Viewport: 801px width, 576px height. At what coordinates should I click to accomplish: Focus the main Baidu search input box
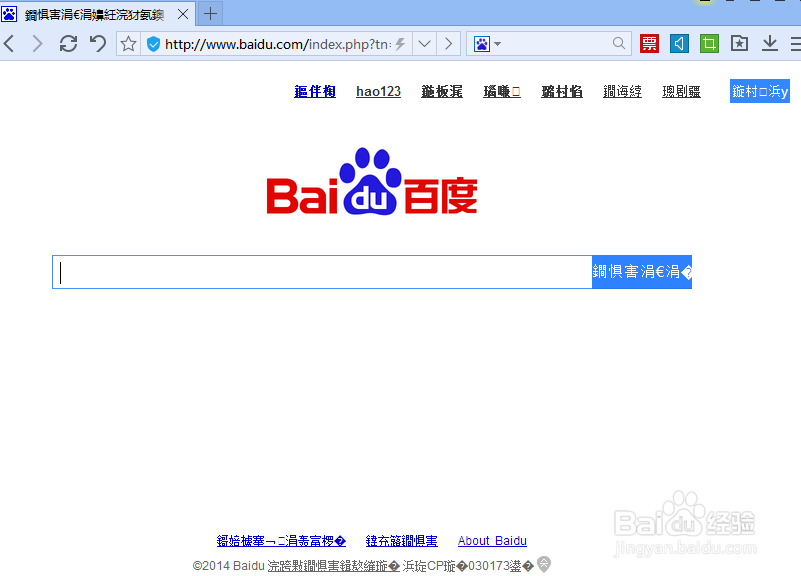[322, 272]
